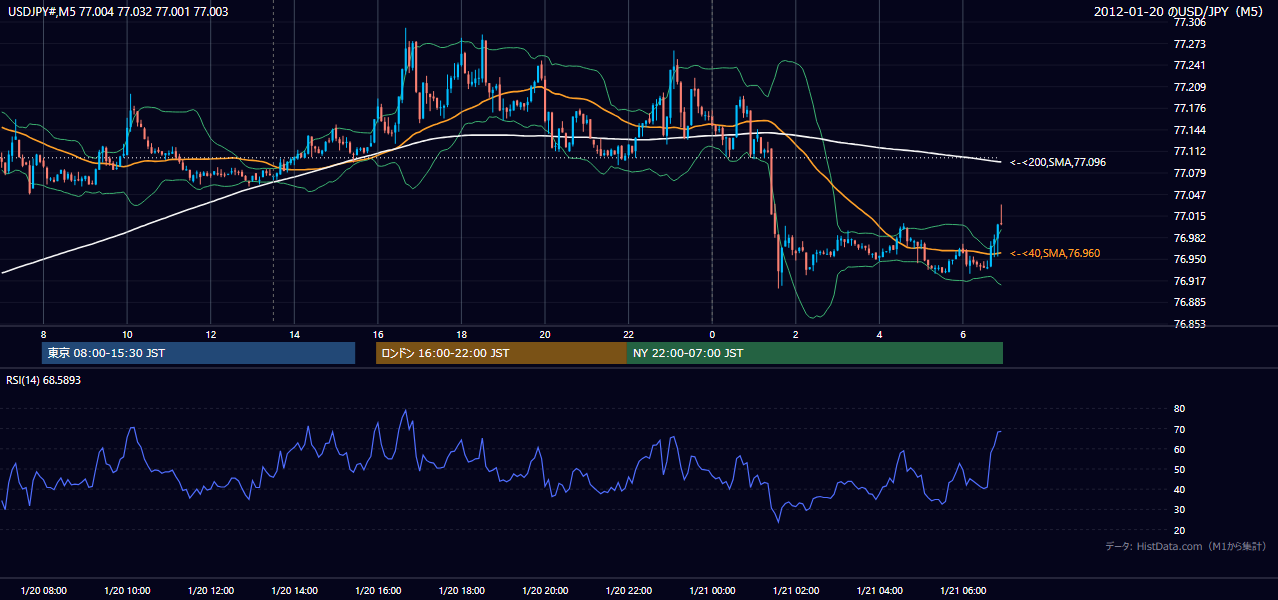
Task: Click the London 16:00-22:00 JST session bar
Action: pyautogui.click(x=501, y=353)
